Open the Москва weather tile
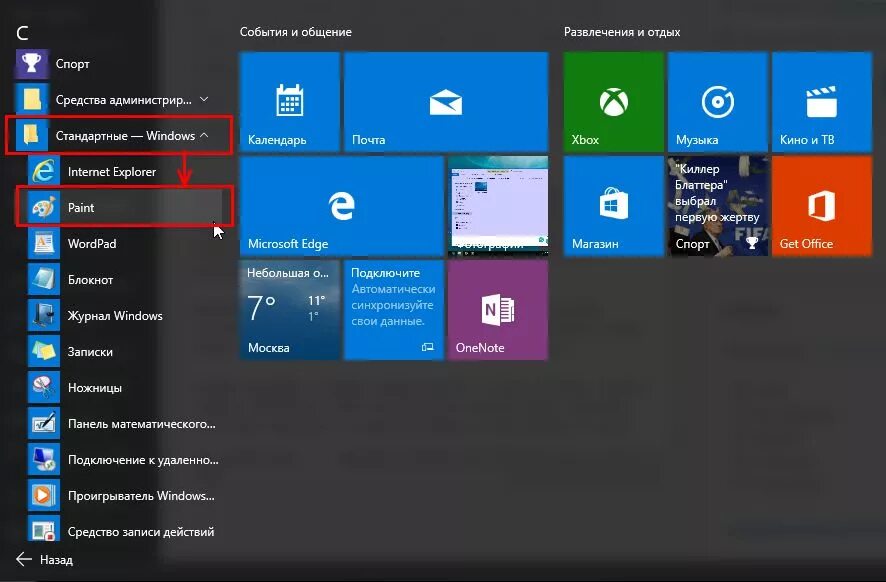The image size is (886, 582). tap(289, 310)
